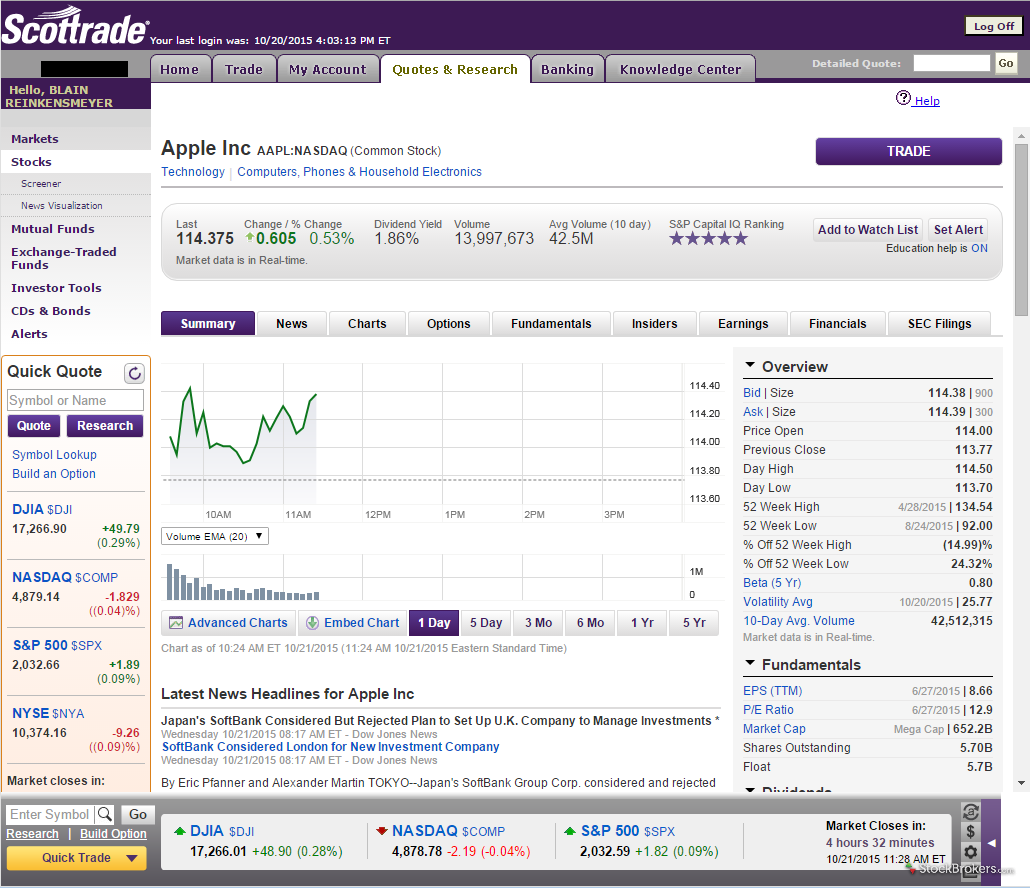Image resolution: width=1030 pixels, height=888 pixels.
Task: Toggle Education help ON link
Action: pyautogui.click(x=979, y=248)
